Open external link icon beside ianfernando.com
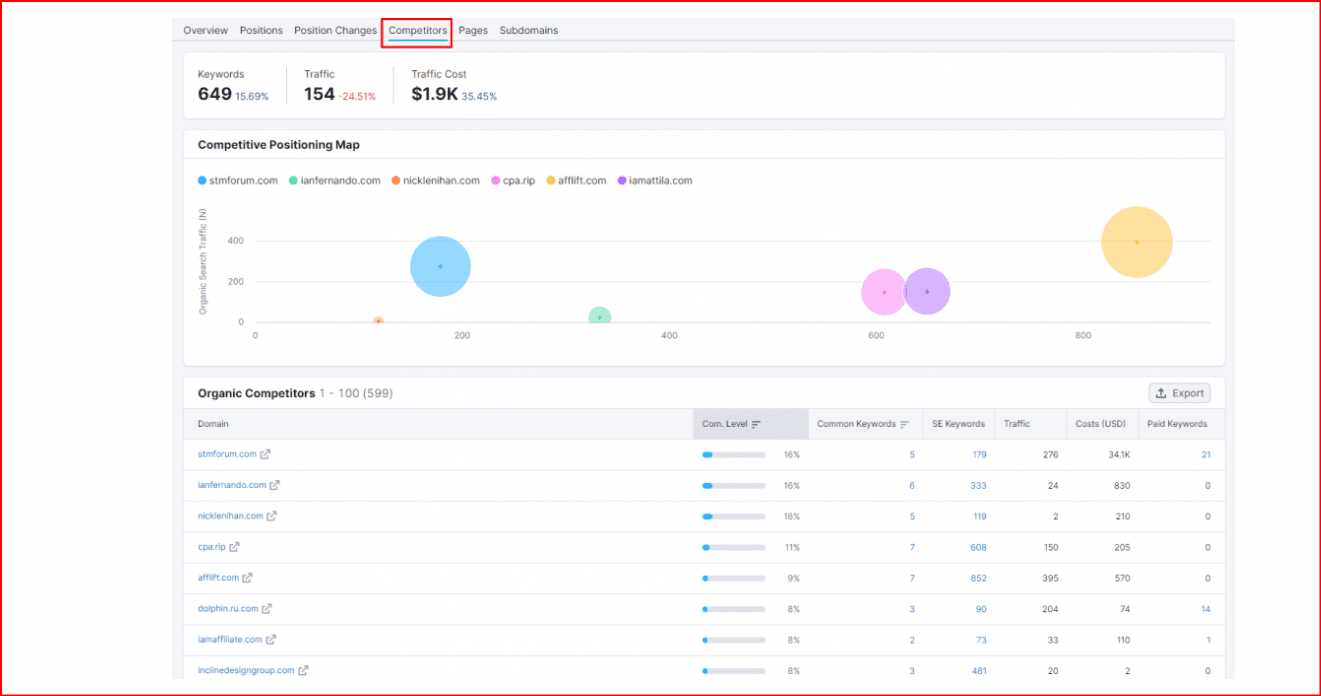This screenshot has width=1321, height=696. click(275, 485)
